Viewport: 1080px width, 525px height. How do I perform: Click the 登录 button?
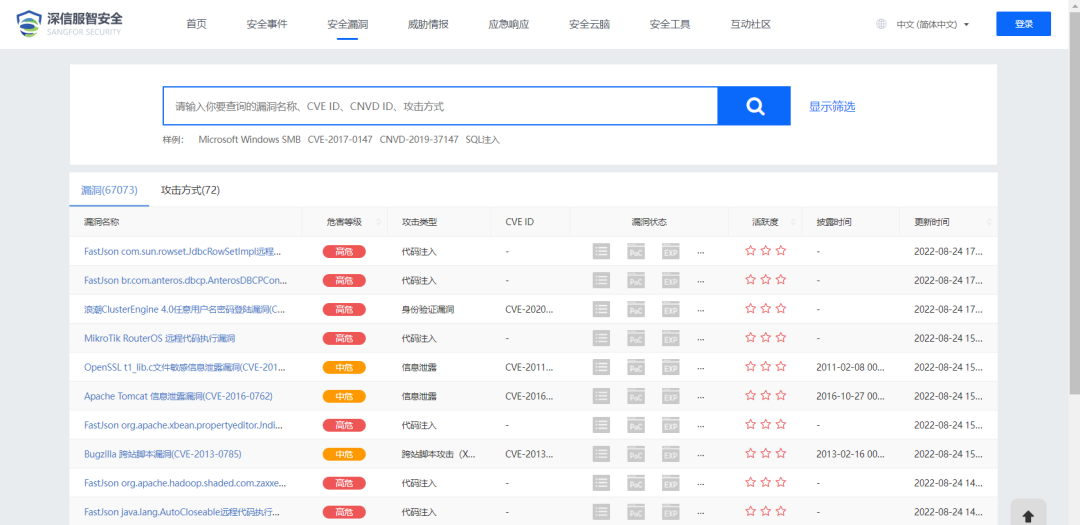coord(1024,24)
